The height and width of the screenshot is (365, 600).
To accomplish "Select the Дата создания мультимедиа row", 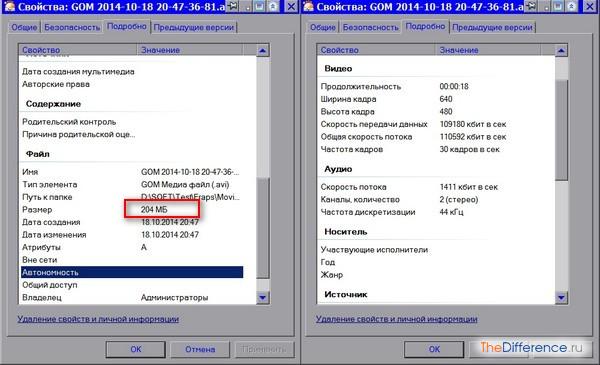I will coord(132,72).
